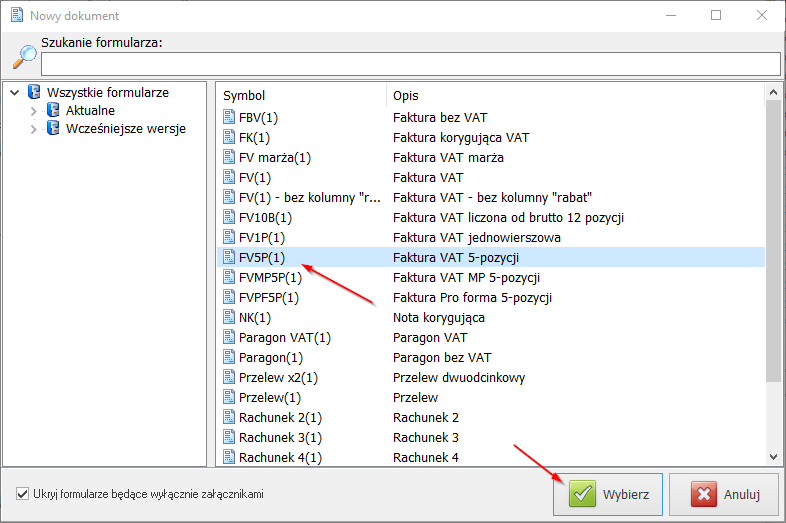Expand the Aktualne tree branch
This screenshot has width=786, height=523.
[34, 111]
